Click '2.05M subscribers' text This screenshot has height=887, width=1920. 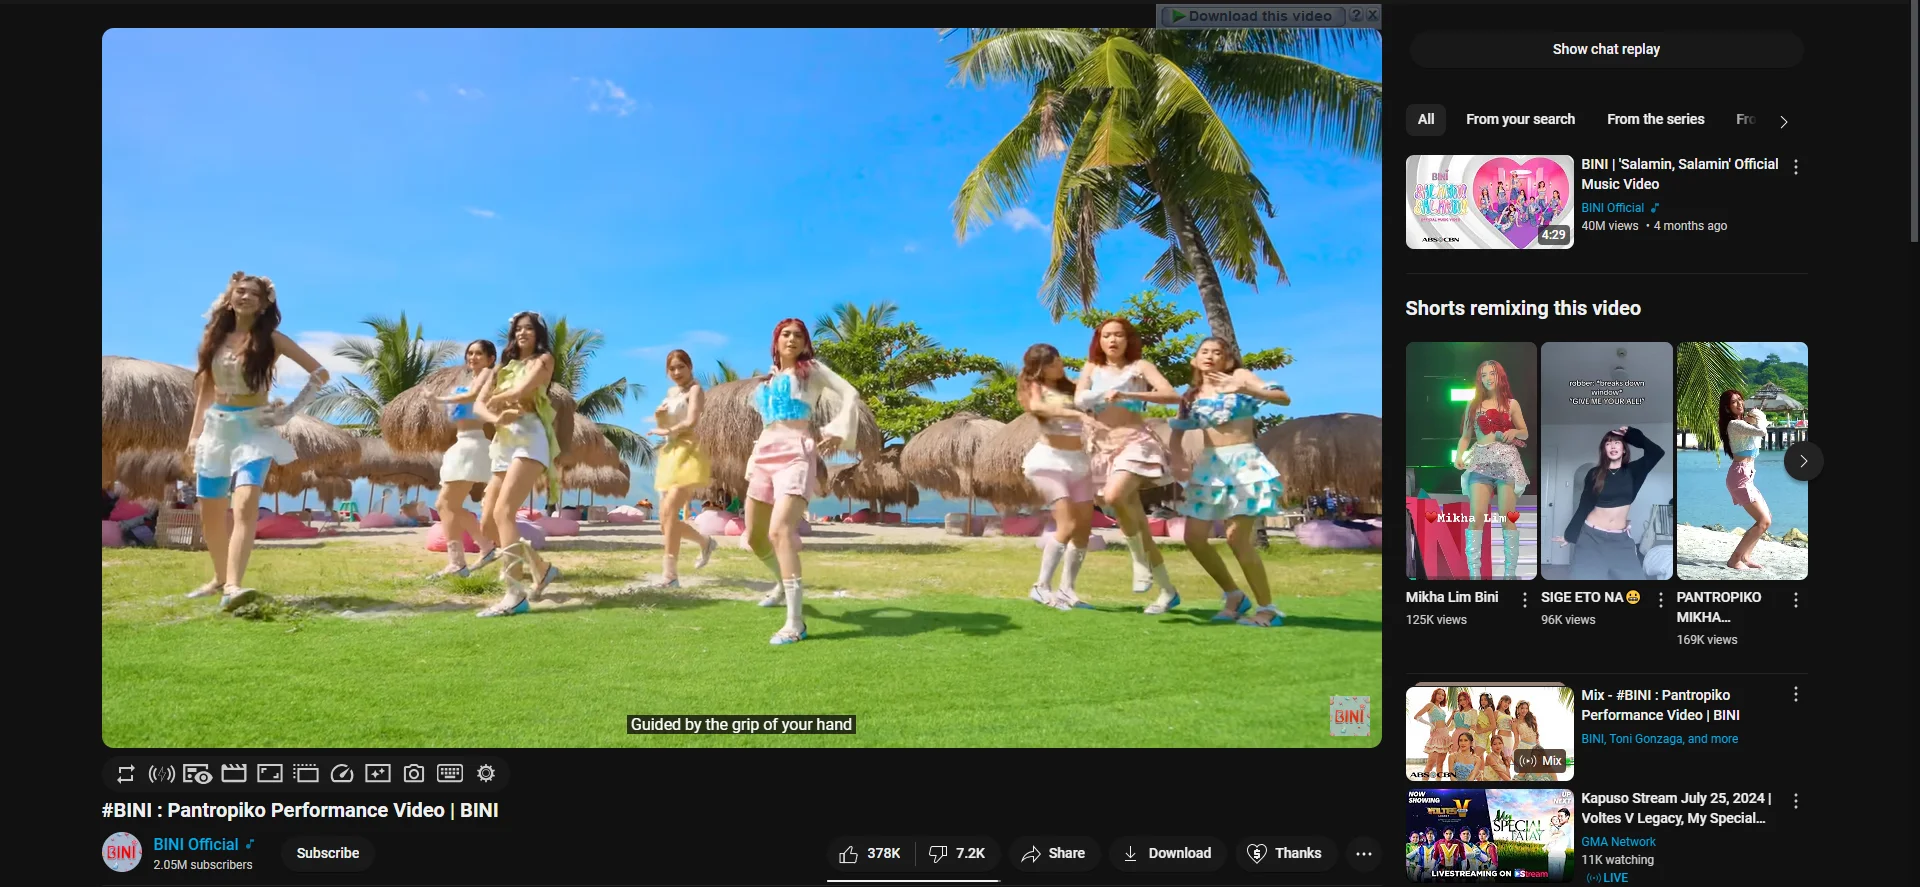coord(203,865)
